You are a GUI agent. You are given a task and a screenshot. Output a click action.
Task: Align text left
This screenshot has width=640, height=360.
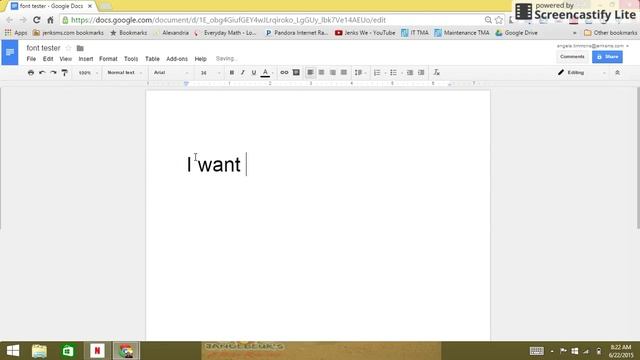[x=310, y=73]
